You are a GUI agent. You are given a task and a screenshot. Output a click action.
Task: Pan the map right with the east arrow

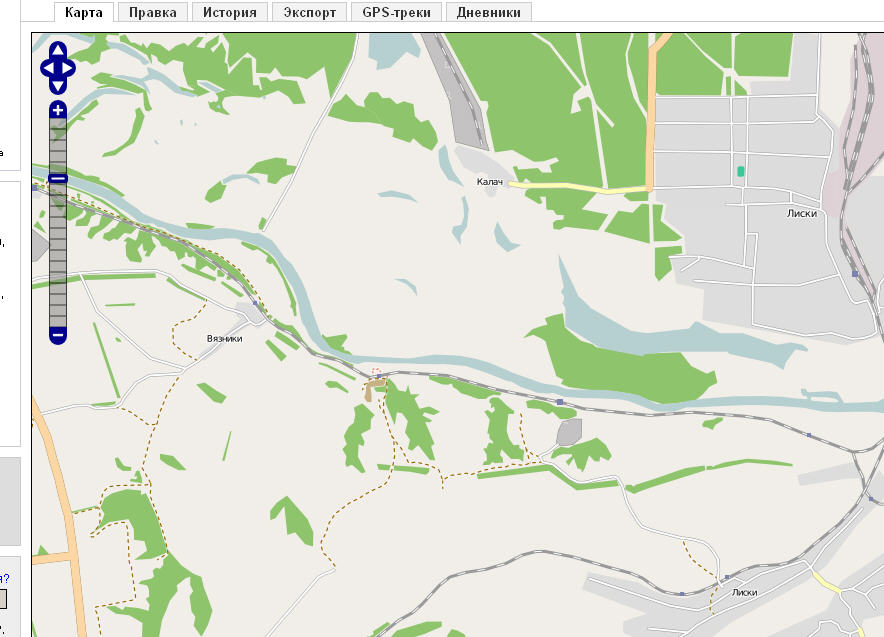pyautogui.click(x=68, y=68)
